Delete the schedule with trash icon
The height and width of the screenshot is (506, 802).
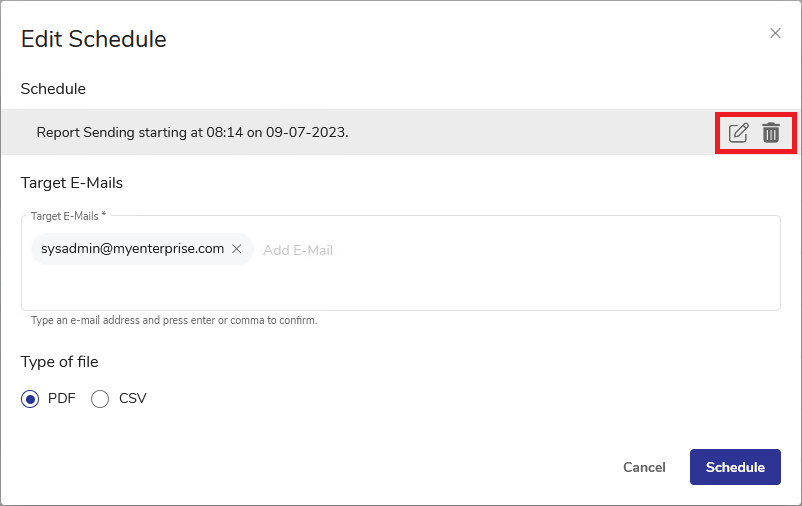pyautogui.click(x=771, y=132)
